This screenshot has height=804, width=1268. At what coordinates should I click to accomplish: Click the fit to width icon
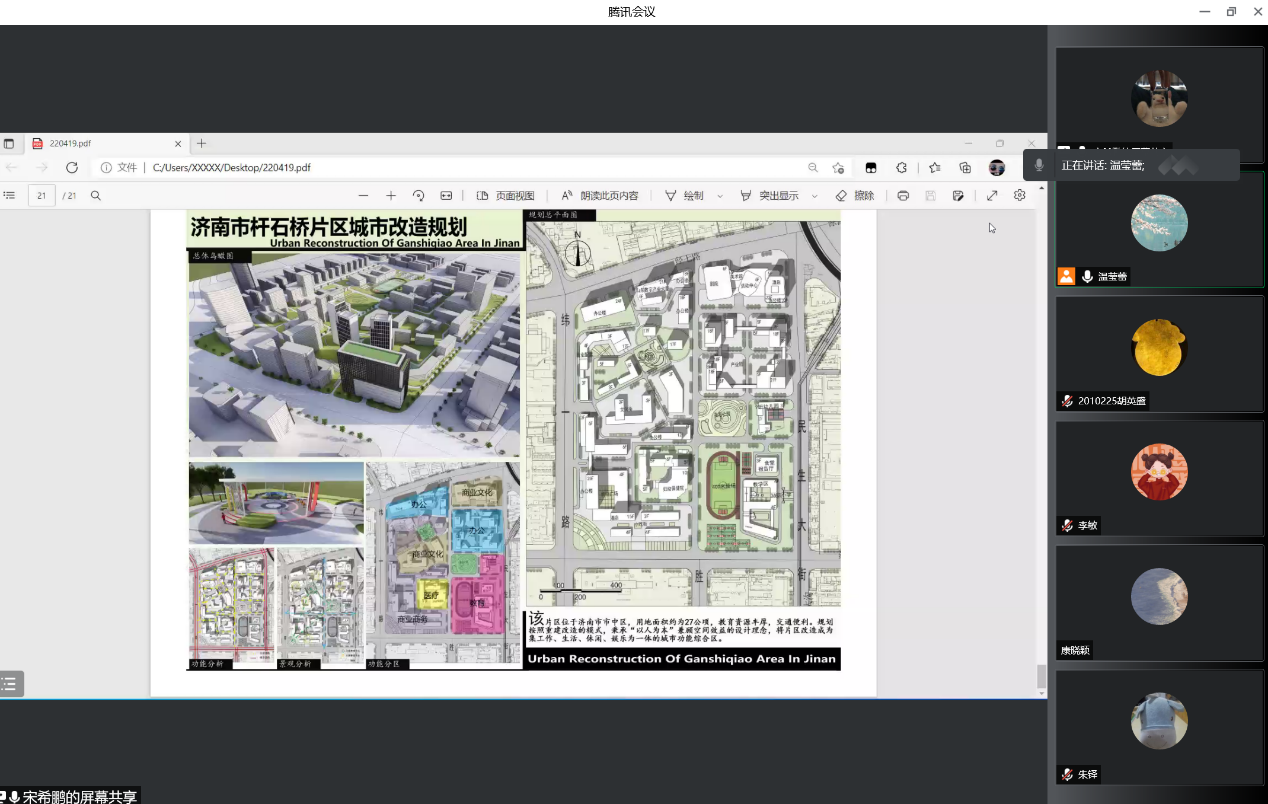click(446, 196)
